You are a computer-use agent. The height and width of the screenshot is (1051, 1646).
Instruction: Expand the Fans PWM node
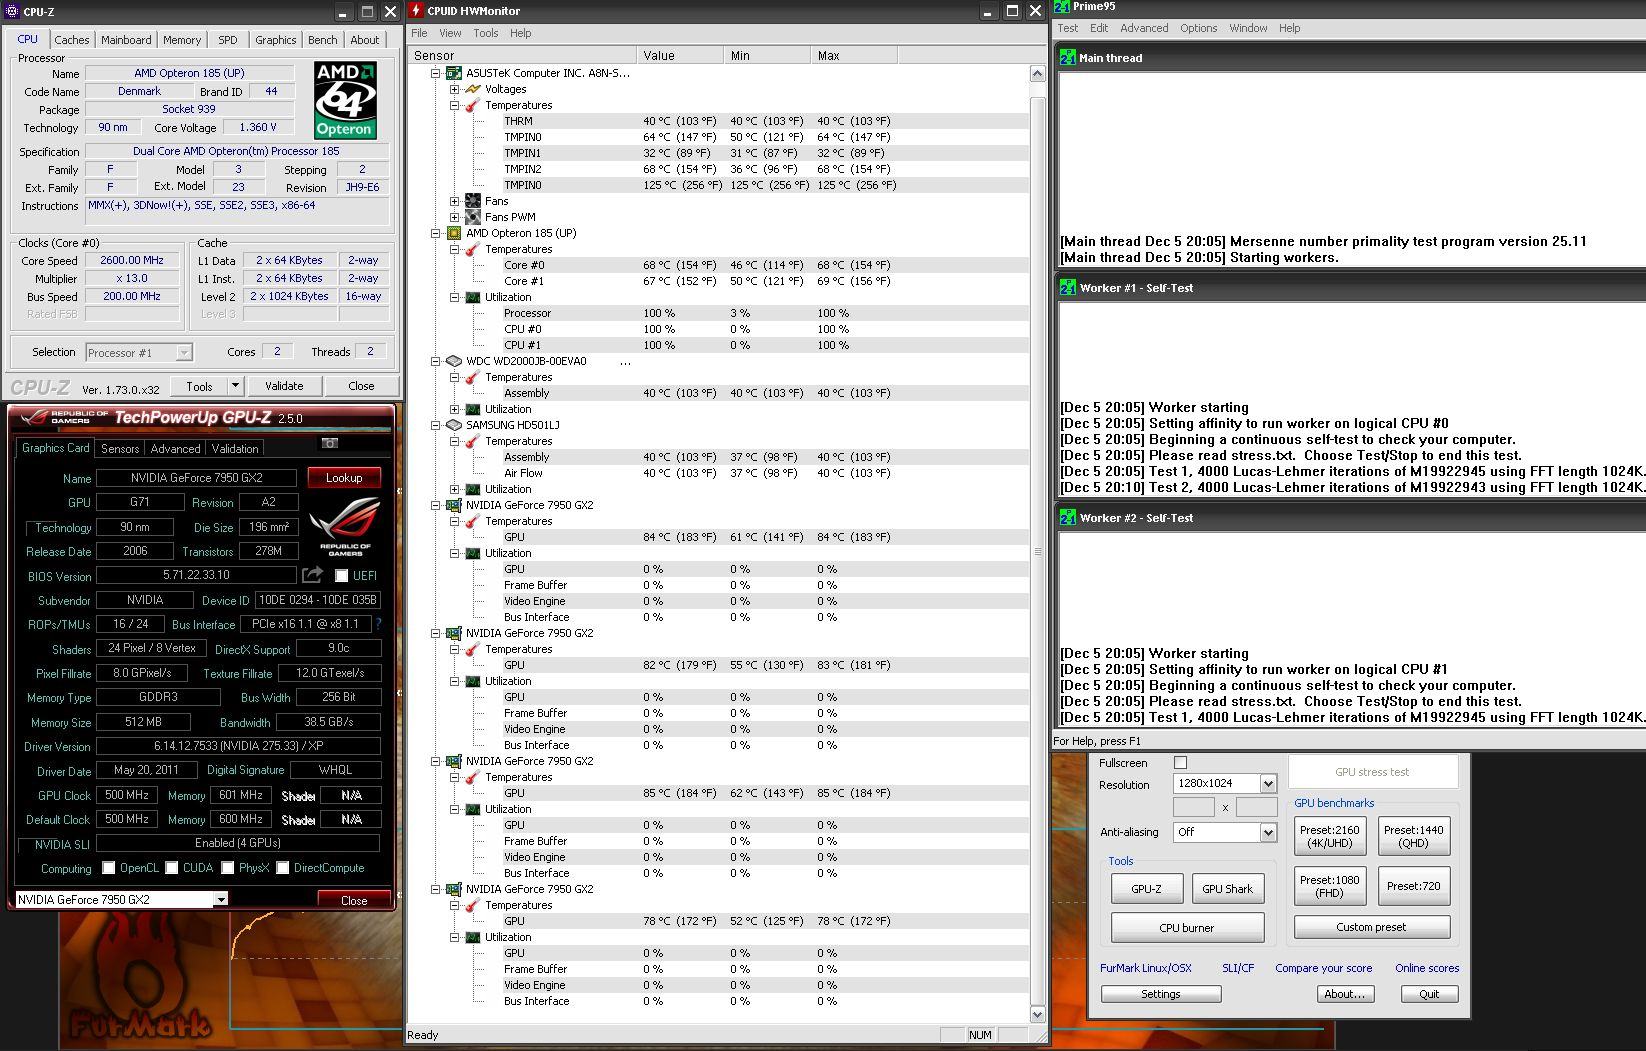[454, 217]
